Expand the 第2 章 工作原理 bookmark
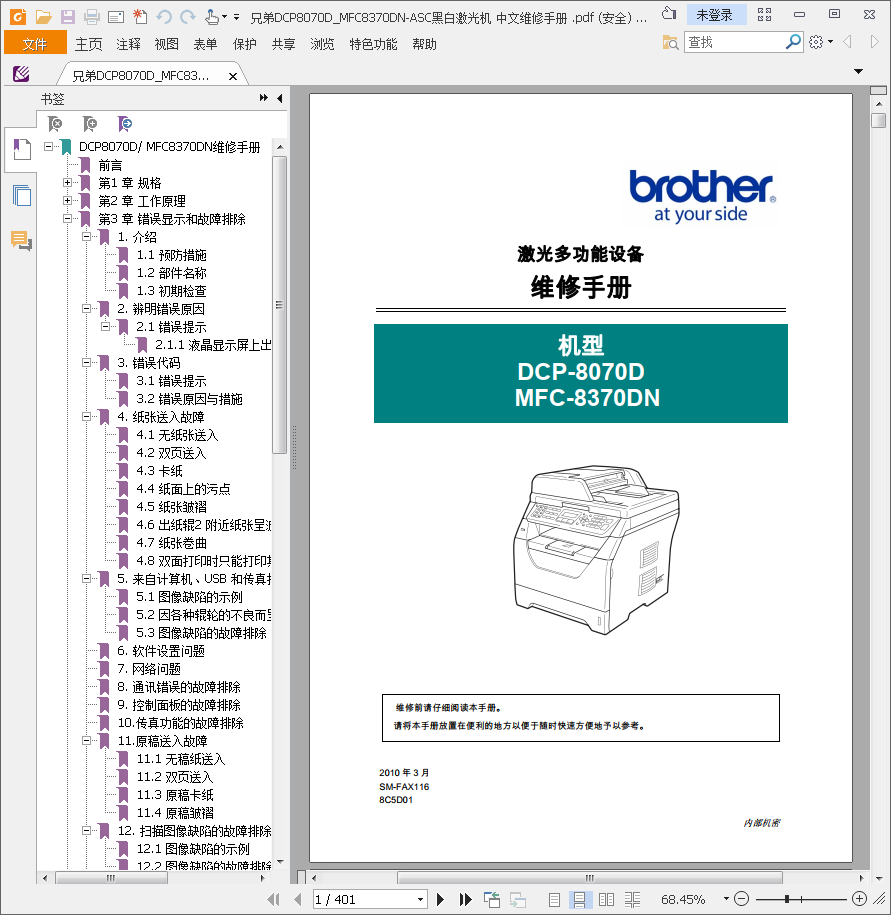 tap(68, 201)
